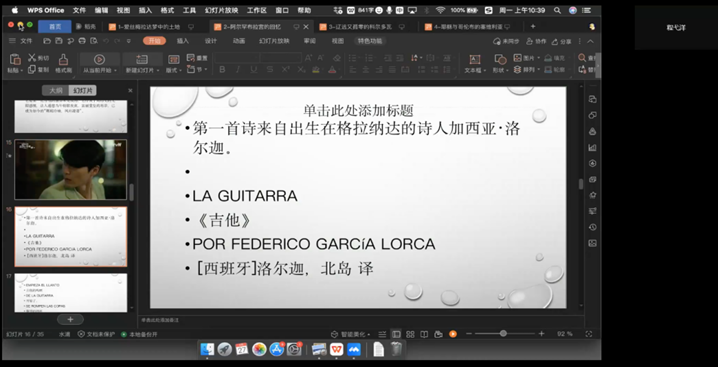Toggle the normal view button in status bar

click(397, 334)
